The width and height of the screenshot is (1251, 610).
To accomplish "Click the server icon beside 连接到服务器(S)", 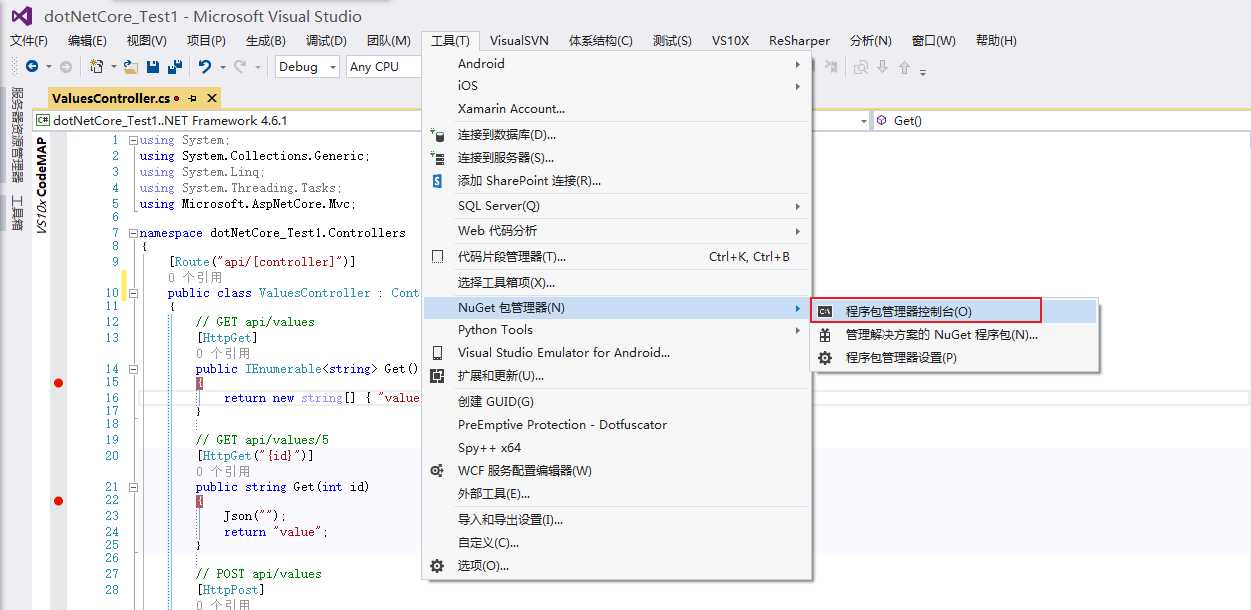I will coord(437,157).
